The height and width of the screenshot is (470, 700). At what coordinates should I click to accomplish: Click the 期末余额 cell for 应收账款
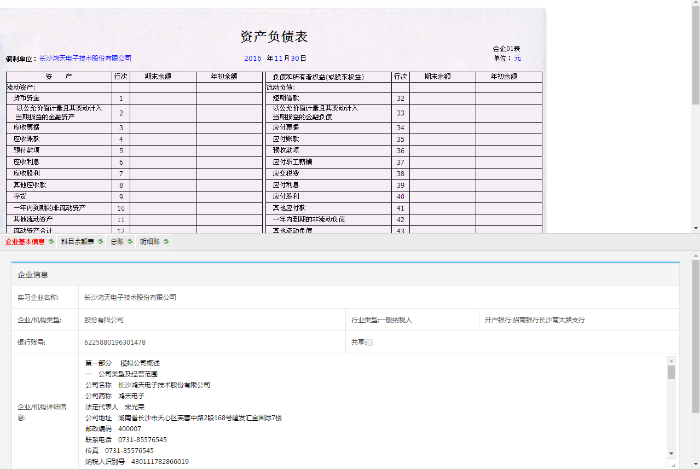[x=163, y=139]
